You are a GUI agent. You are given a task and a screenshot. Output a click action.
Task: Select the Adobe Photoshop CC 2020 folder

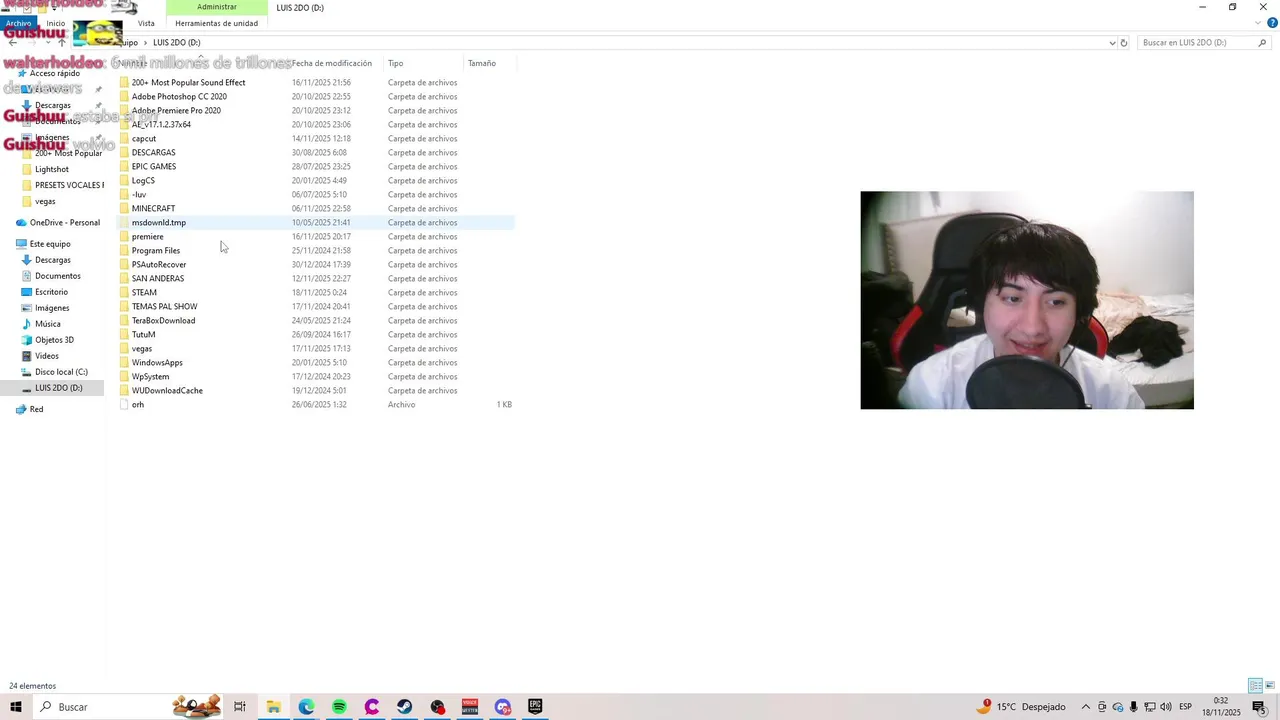pyautogui.click(x=179, y=97)
